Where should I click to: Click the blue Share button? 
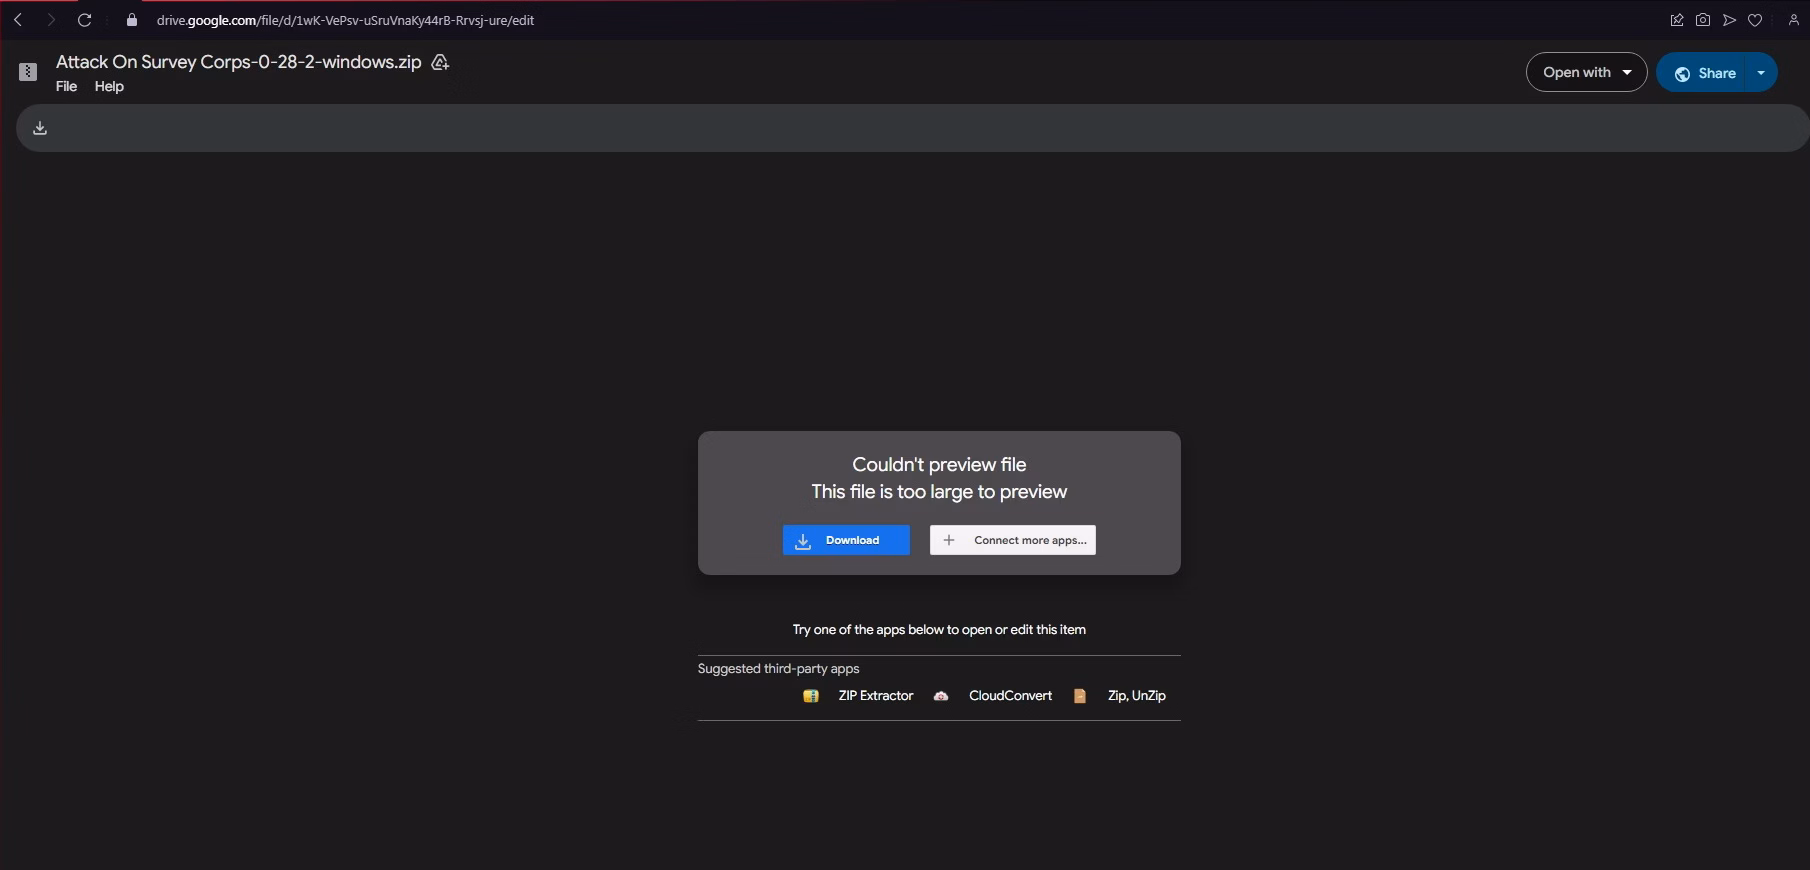coord(1704,73)
